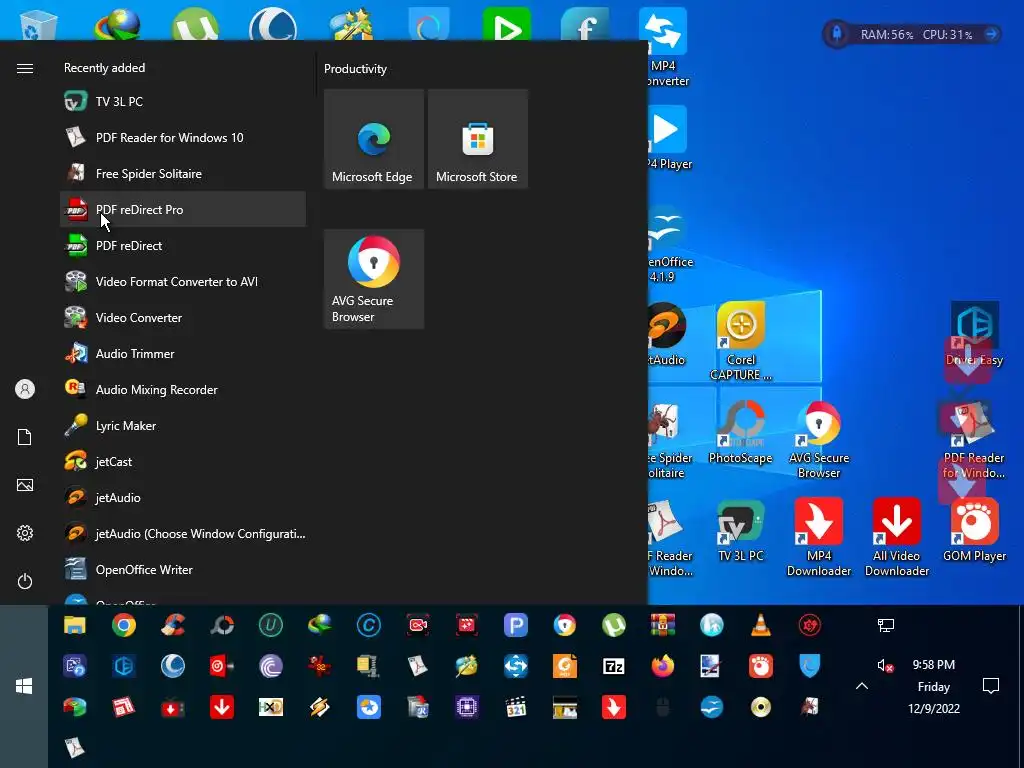Select GOM Player desktop shortcut
The width and height of the screenshot is (1024, 768).
point(974,530)
